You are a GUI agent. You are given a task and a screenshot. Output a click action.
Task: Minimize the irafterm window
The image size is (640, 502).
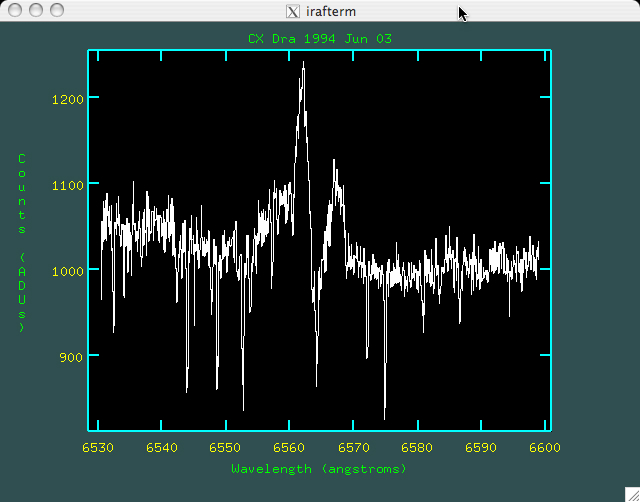[36, 10]
